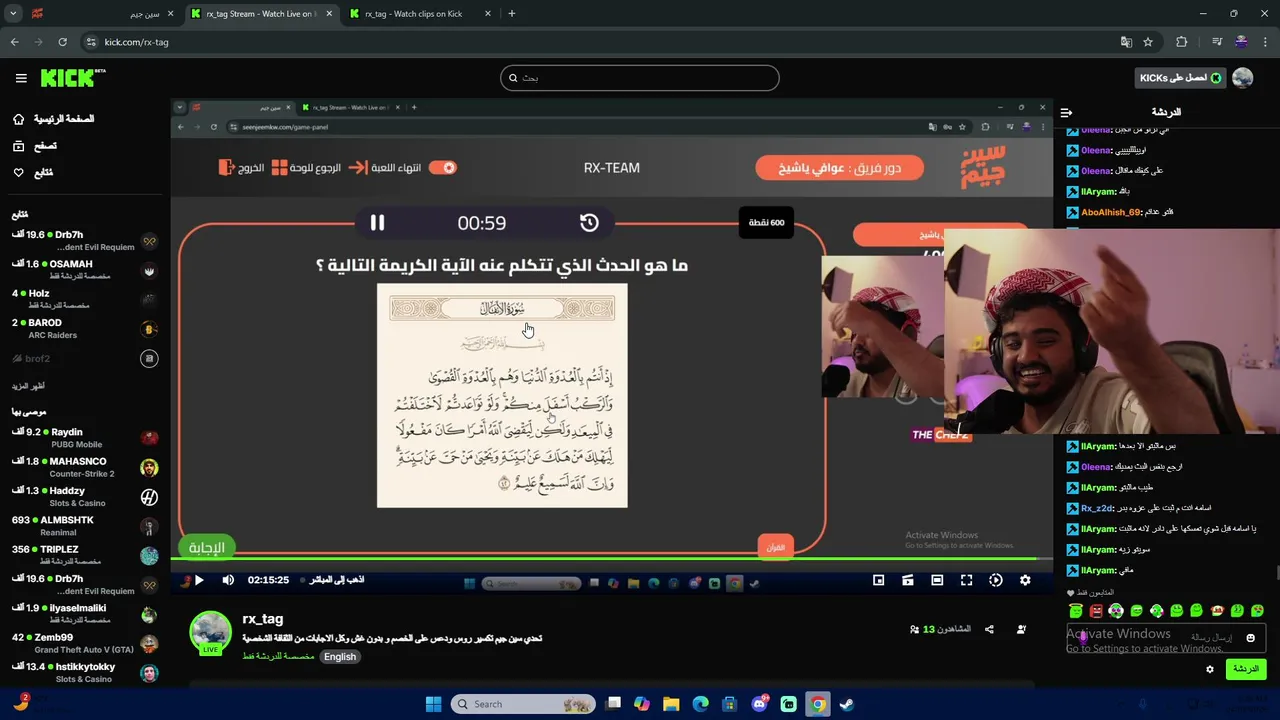The width and height of the screenshot is (1280, 720).
Task: Enter fullscreen mode in the player
Action: [966, 580]
